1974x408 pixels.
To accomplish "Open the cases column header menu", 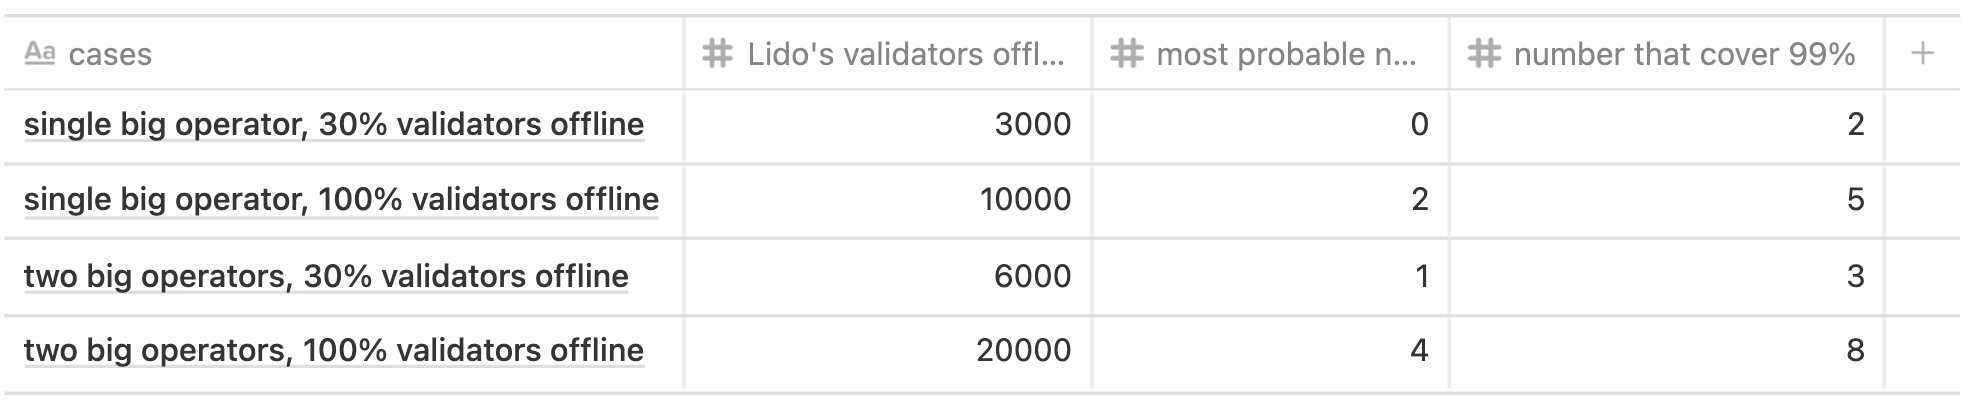I will click(344, 53).
